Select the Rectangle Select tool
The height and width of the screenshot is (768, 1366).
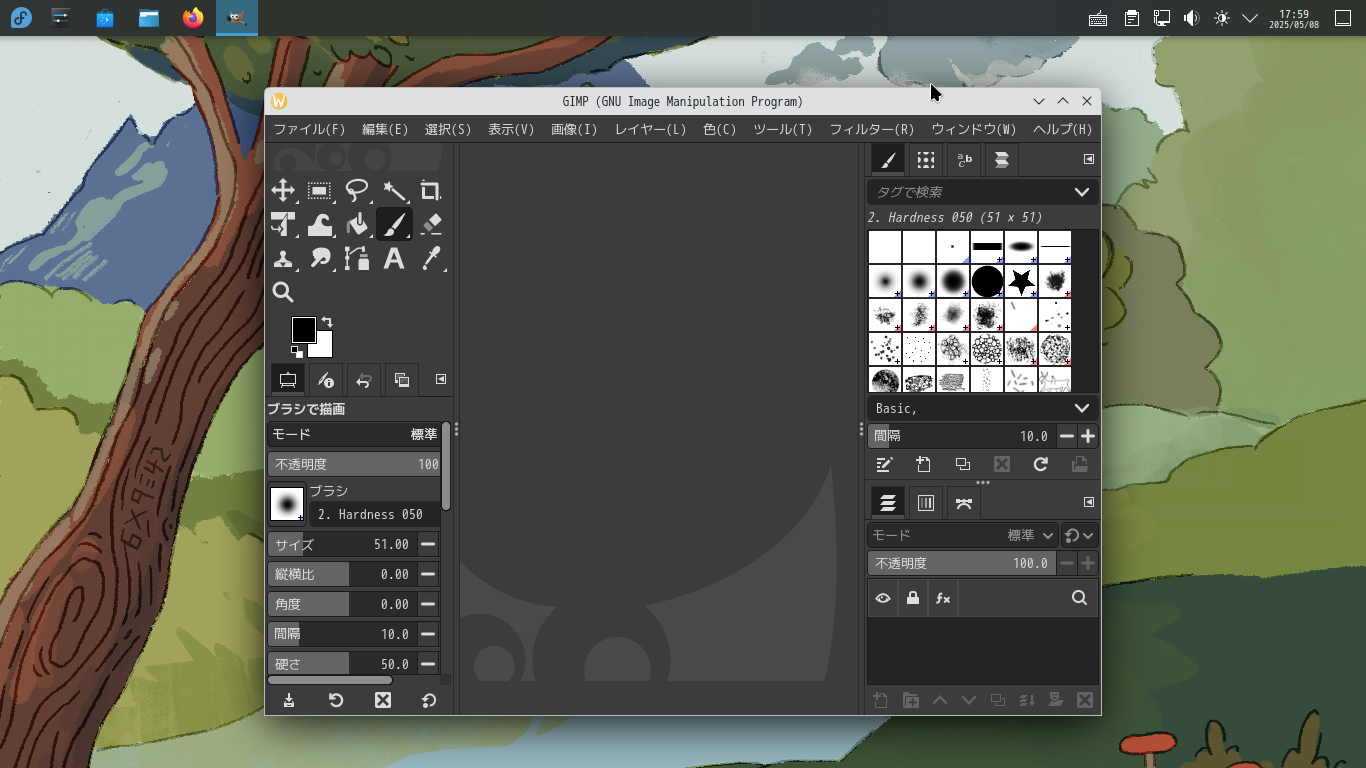click(x=320, y=191)
